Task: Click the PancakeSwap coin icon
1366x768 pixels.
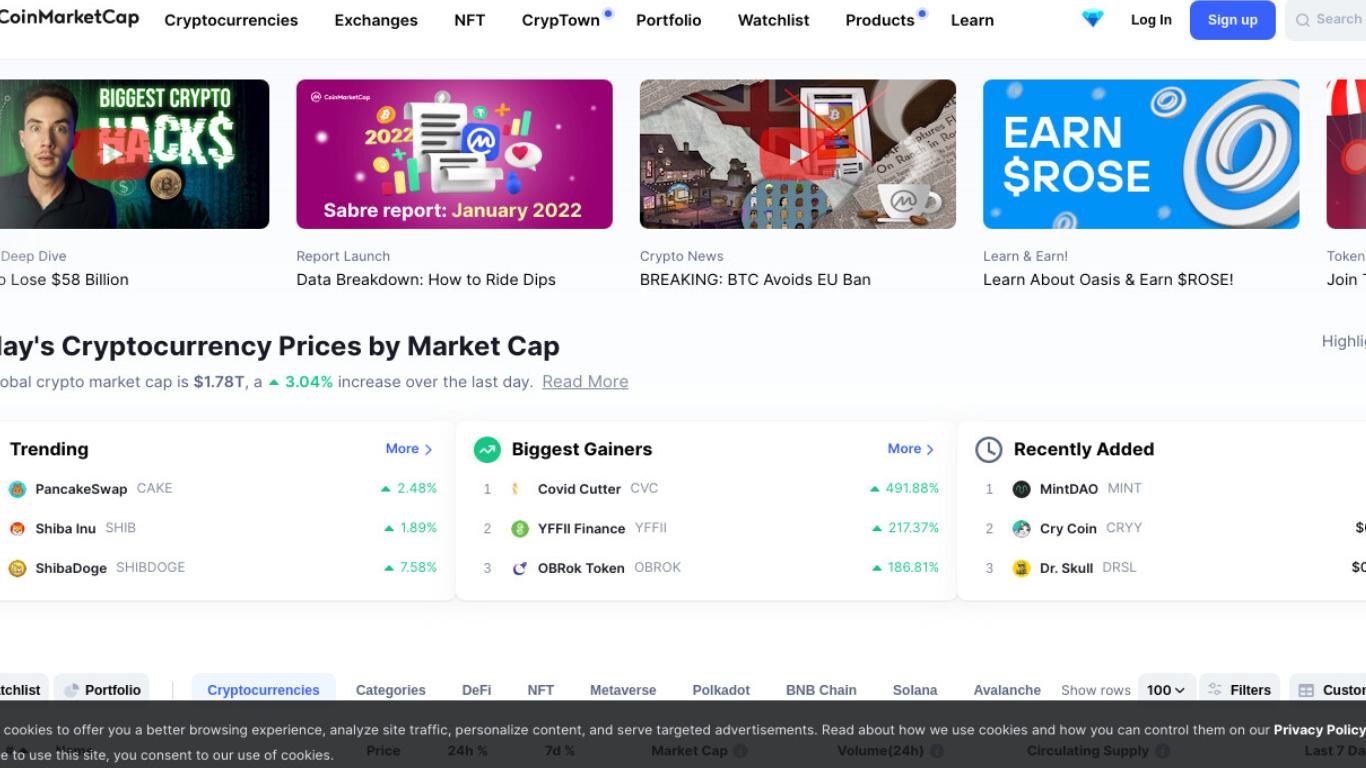Action: pyautogui.click(x=17, y=489)
